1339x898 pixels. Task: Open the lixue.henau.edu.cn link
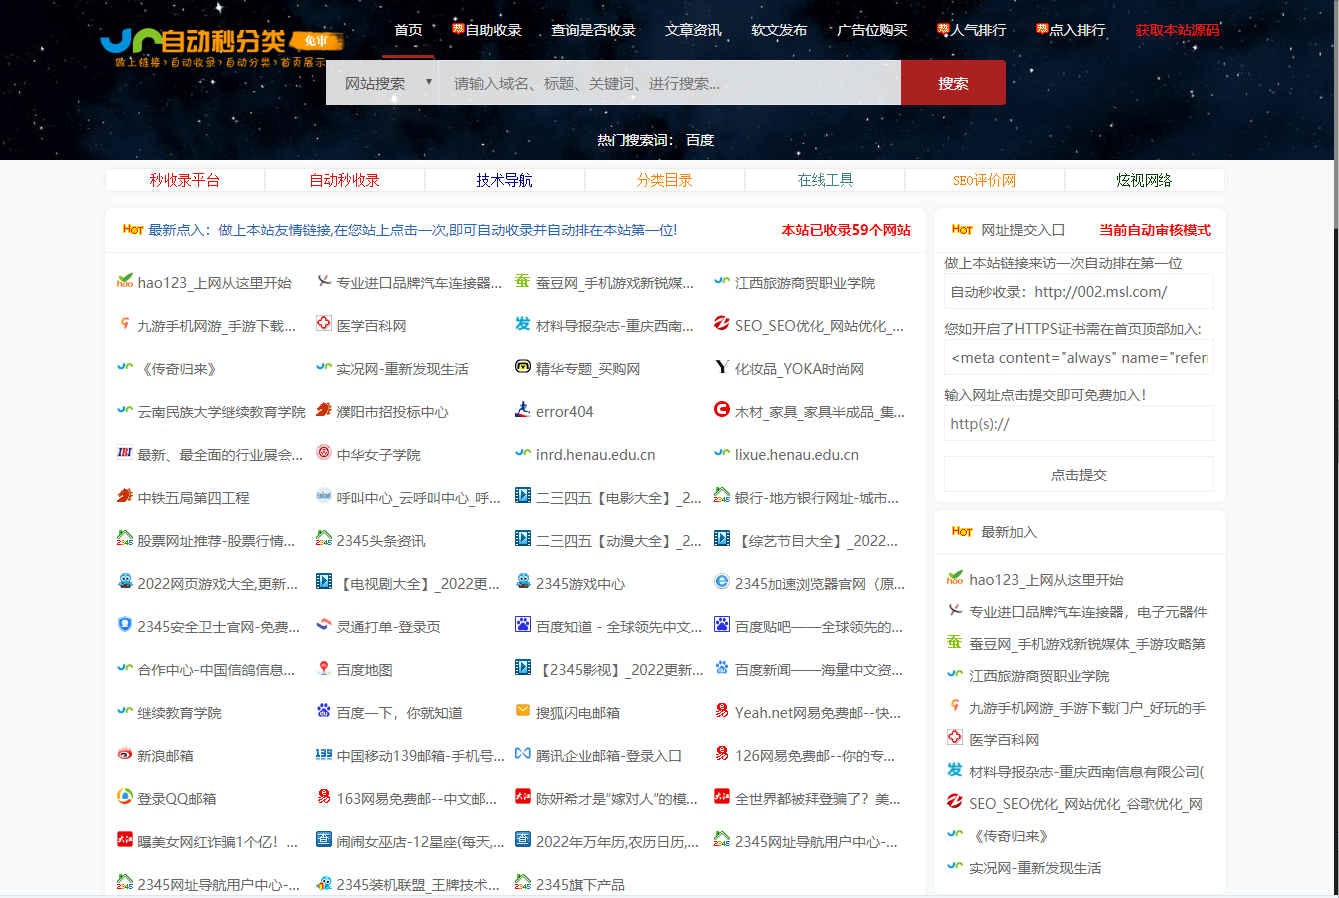click(x=797, y=454)
